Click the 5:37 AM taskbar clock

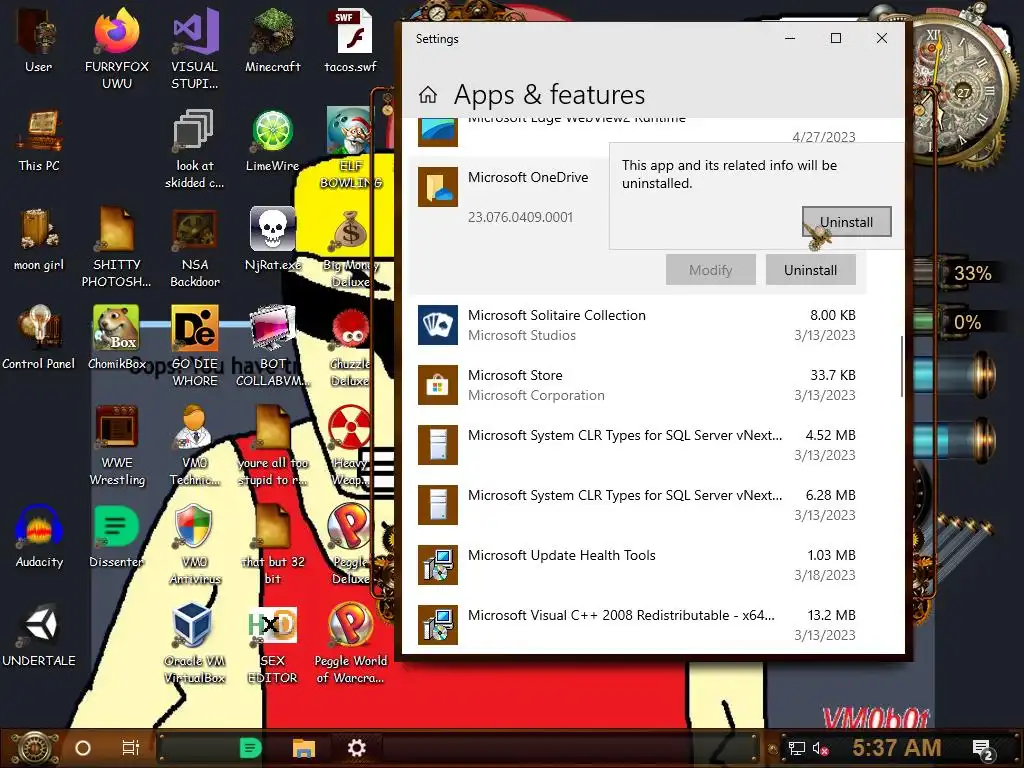[897, 748]
